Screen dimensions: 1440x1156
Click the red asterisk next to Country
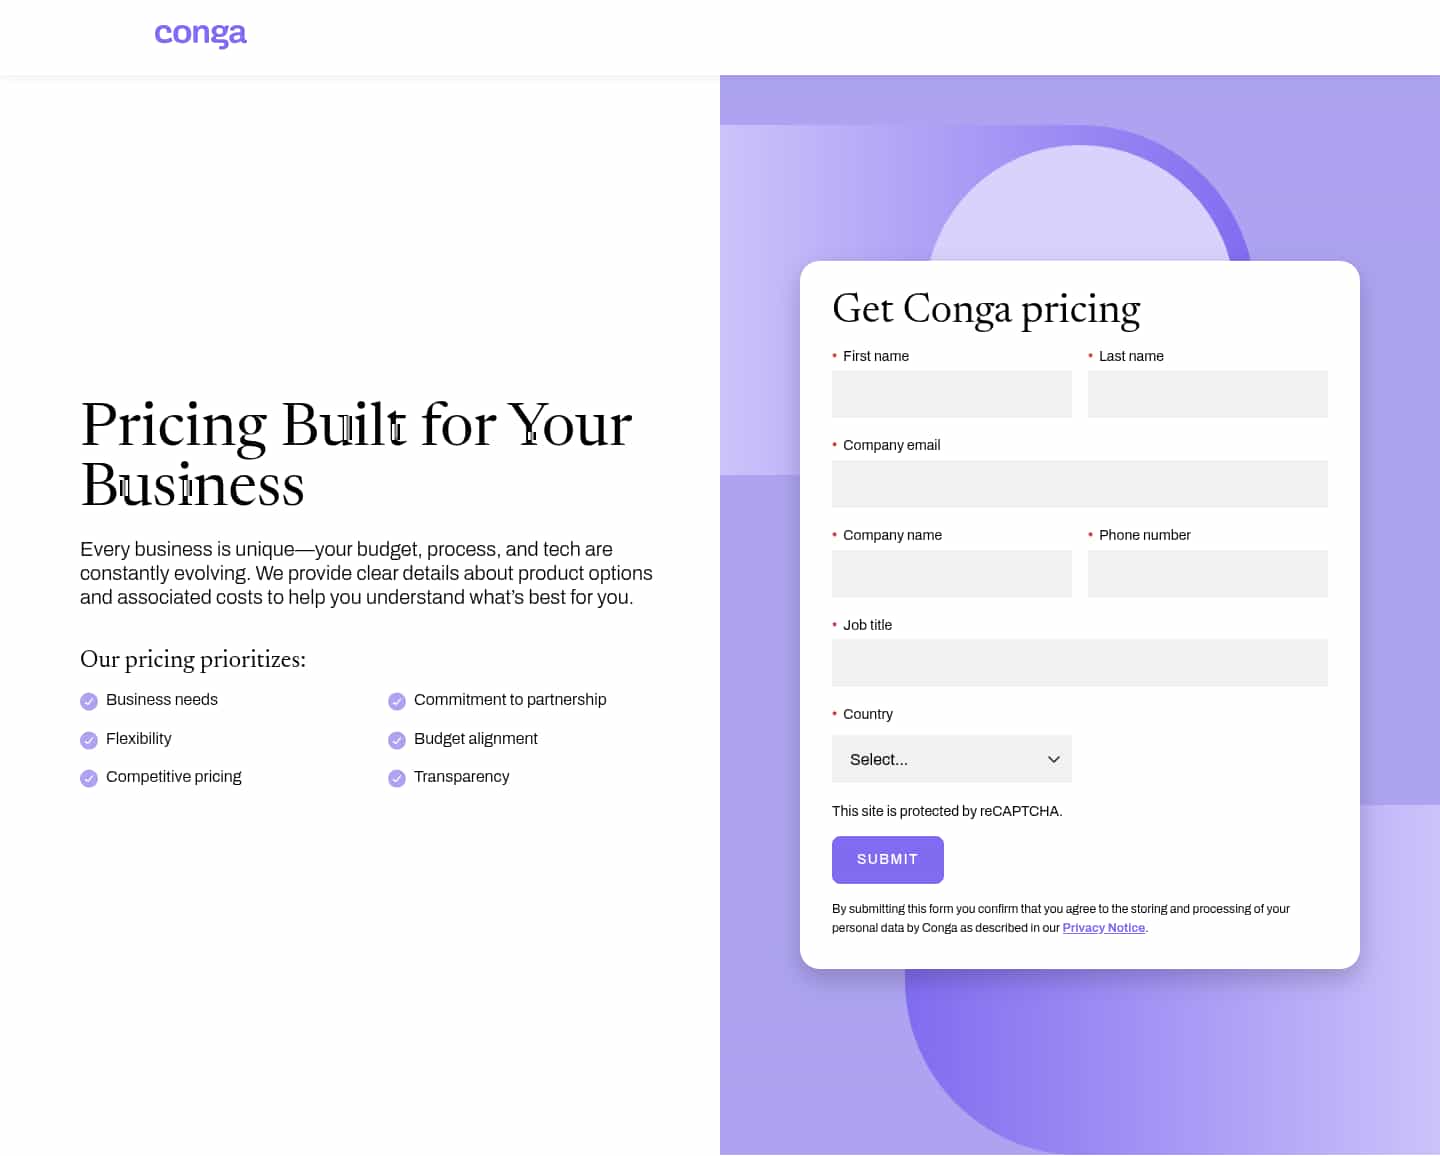pyautogui.click(x=835, y=714)
